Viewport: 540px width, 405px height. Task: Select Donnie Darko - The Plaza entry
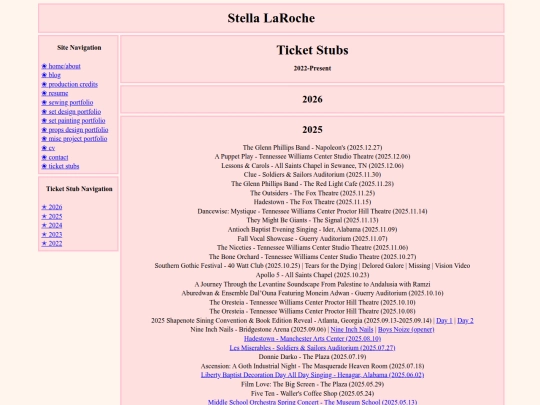click(x=312, y=357)
